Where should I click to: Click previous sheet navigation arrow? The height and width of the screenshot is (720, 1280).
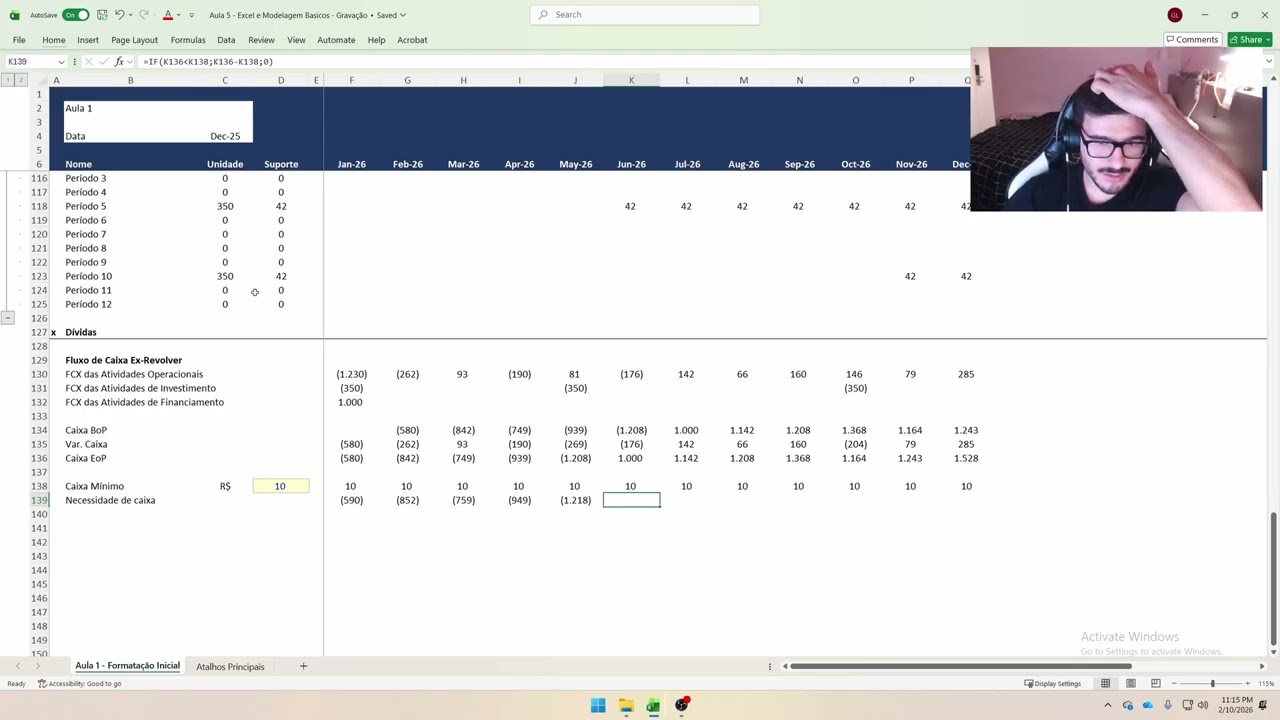(x=17, y=666)
